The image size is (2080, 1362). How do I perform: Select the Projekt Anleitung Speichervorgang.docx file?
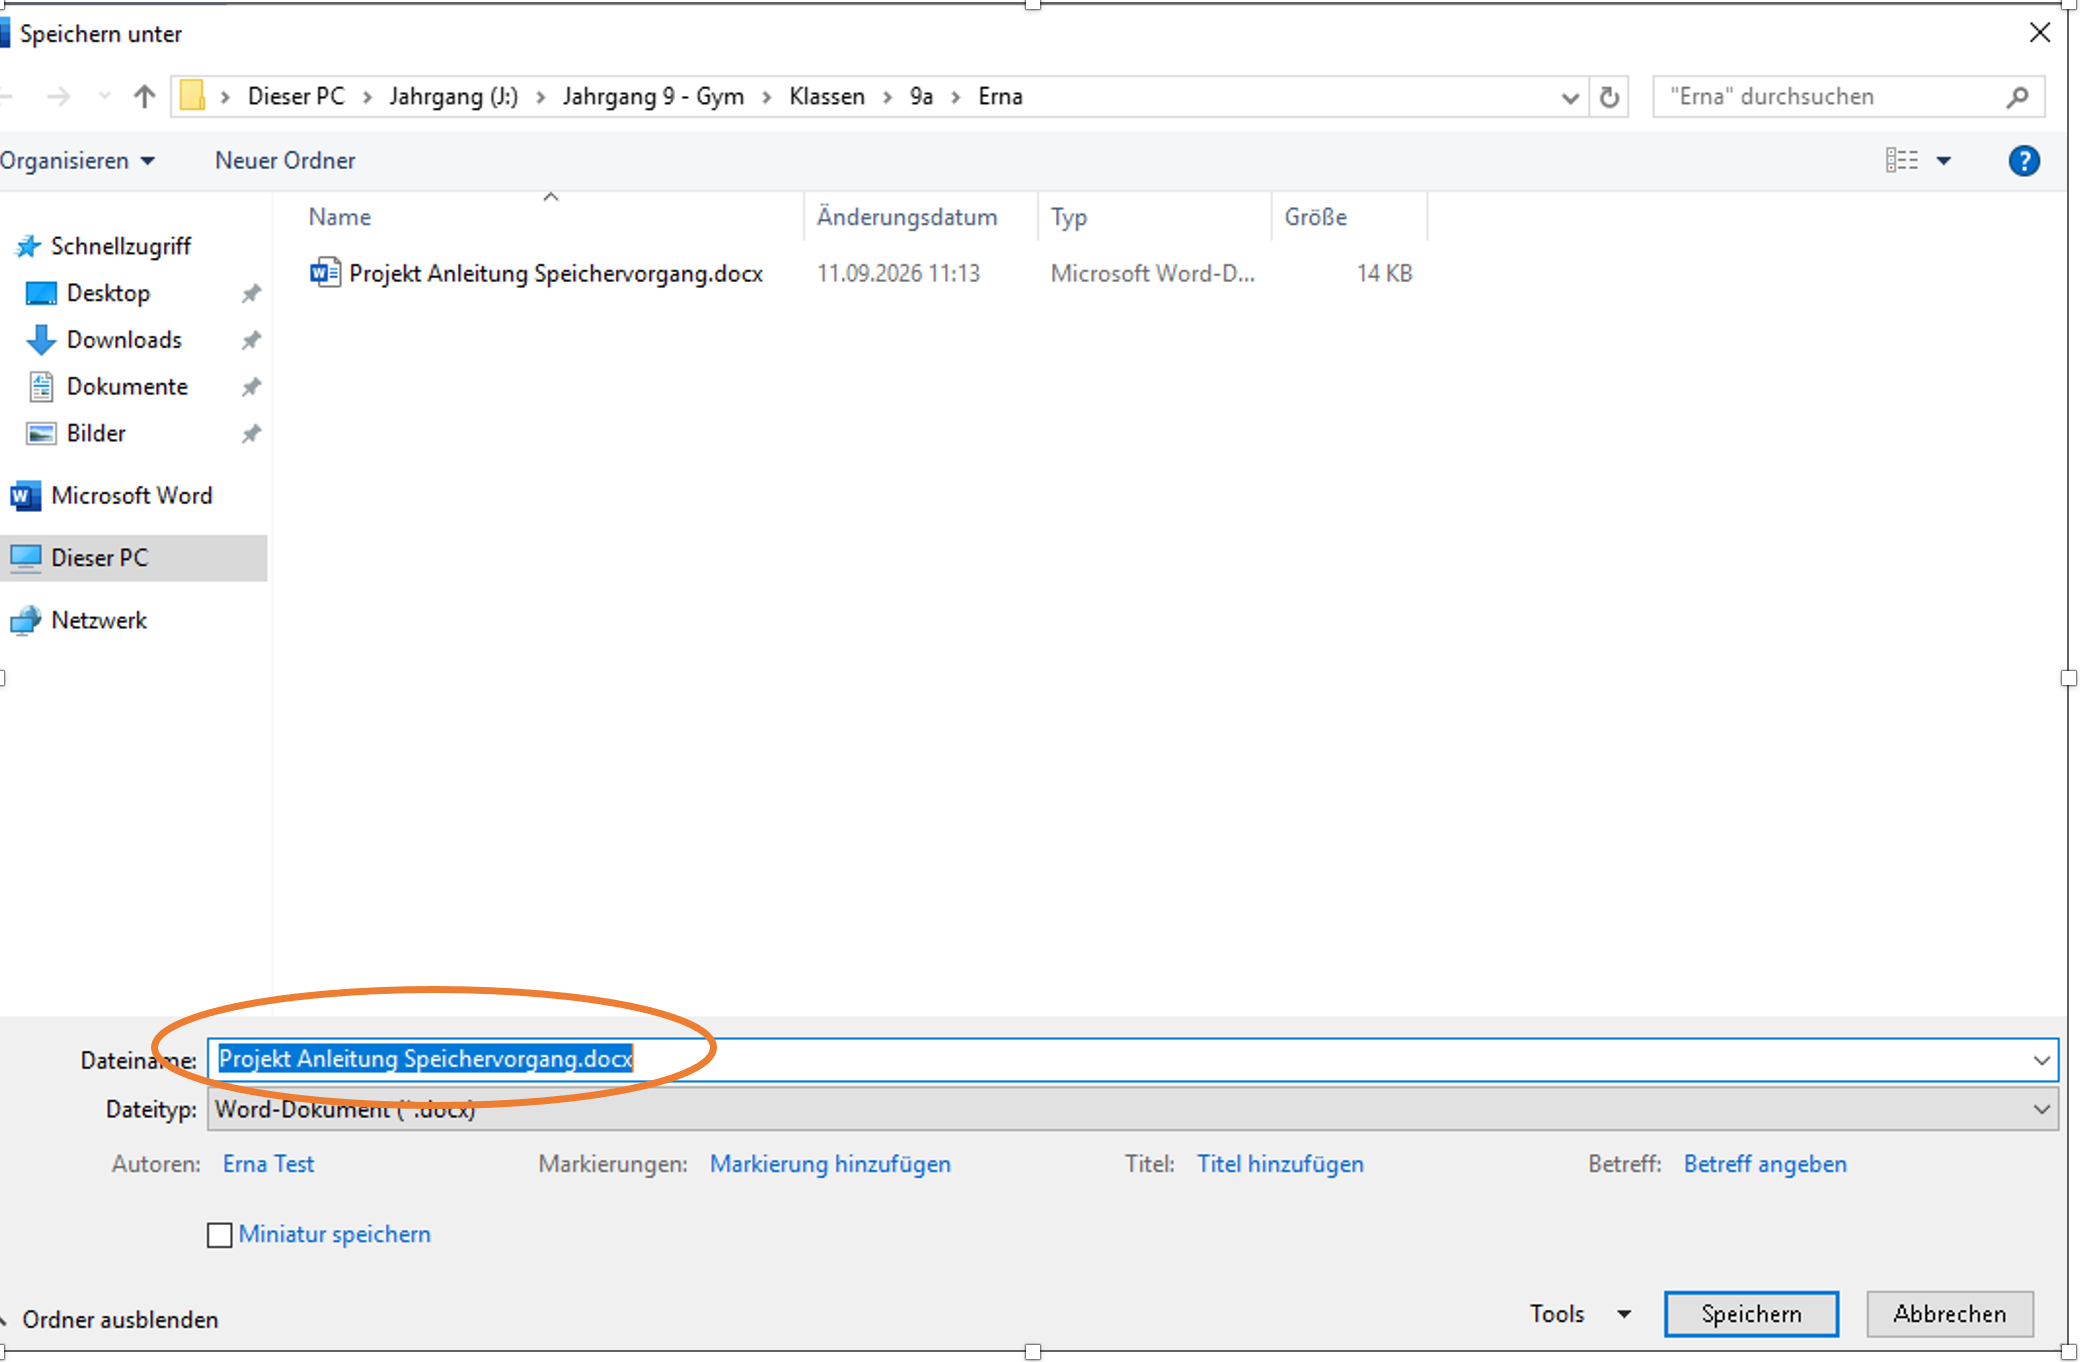555,273
